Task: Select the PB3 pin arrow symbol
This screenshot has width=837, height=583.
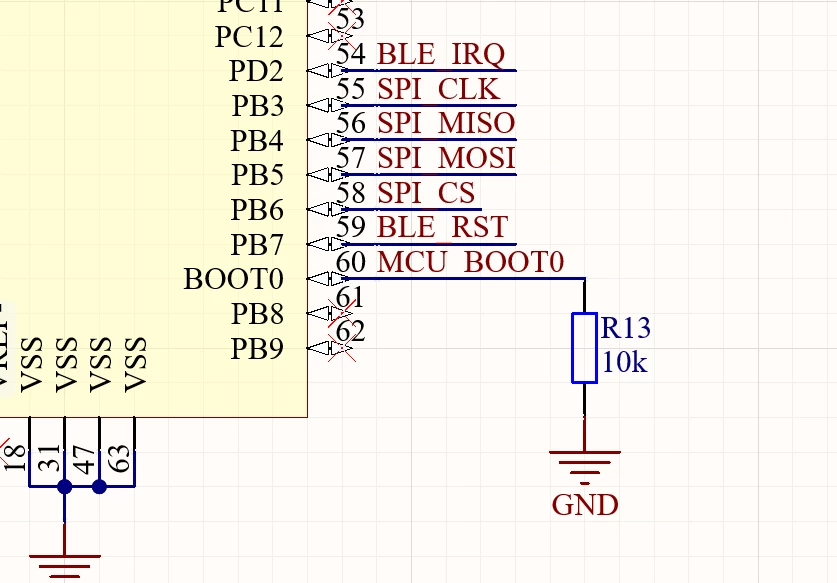Action: tap(327, 105)
